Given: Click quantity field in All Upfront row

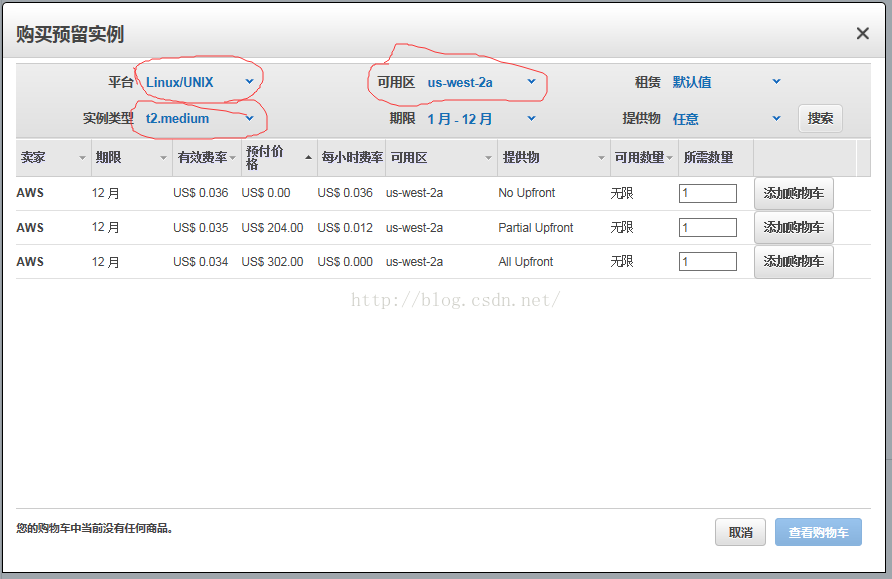Looking at the screenshot, I should [708, 262].
